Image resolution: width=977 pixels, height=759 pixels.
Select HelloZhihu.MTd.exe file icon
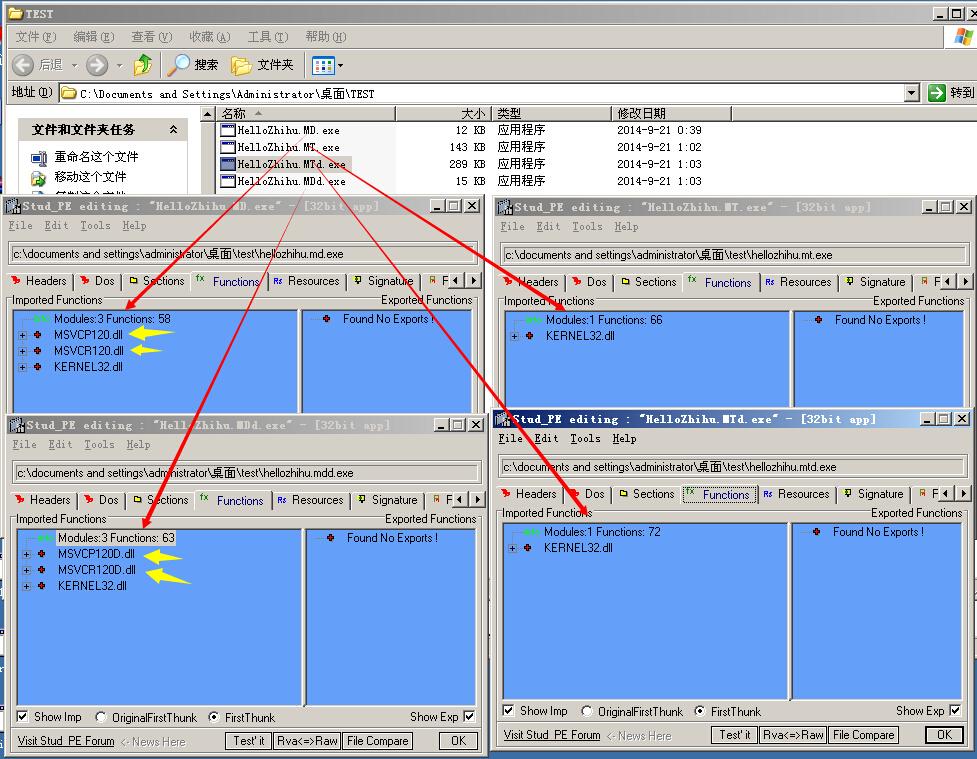point(227,164)
